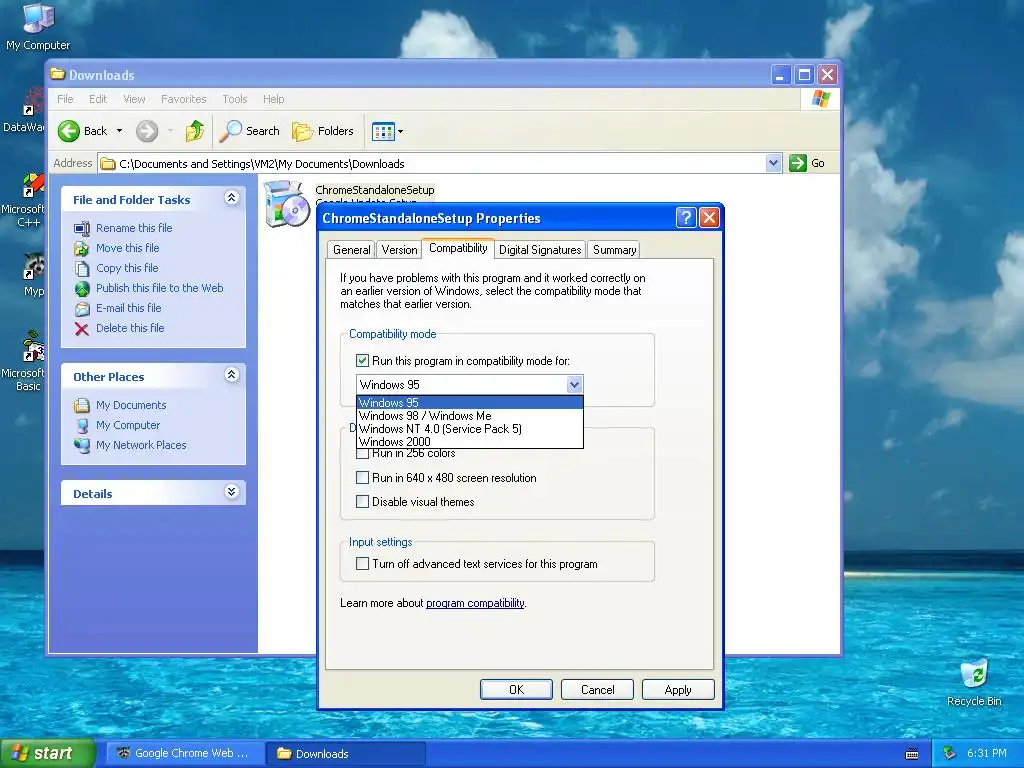Click the Back arrow icon in Downloads
Screen dimensions: 1024x768
(x=69, y=131)
